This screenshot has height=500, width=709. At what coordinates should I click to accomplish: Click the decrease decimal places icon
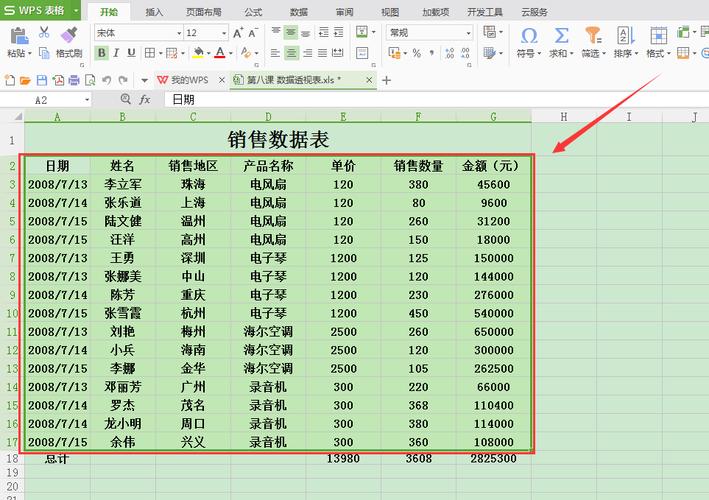(x=465, y=53)
